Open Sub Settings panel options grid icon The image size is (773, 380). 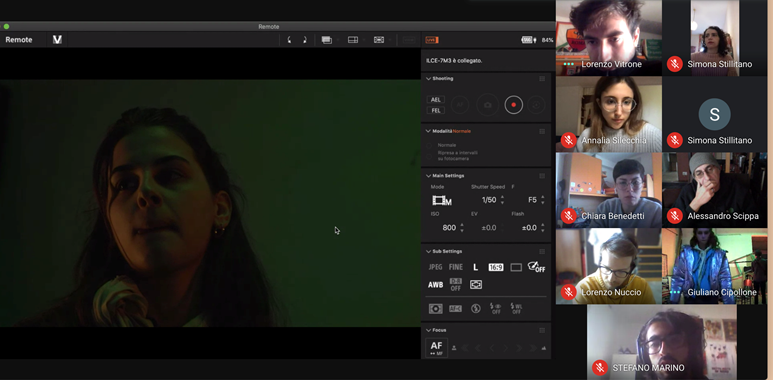542,251
